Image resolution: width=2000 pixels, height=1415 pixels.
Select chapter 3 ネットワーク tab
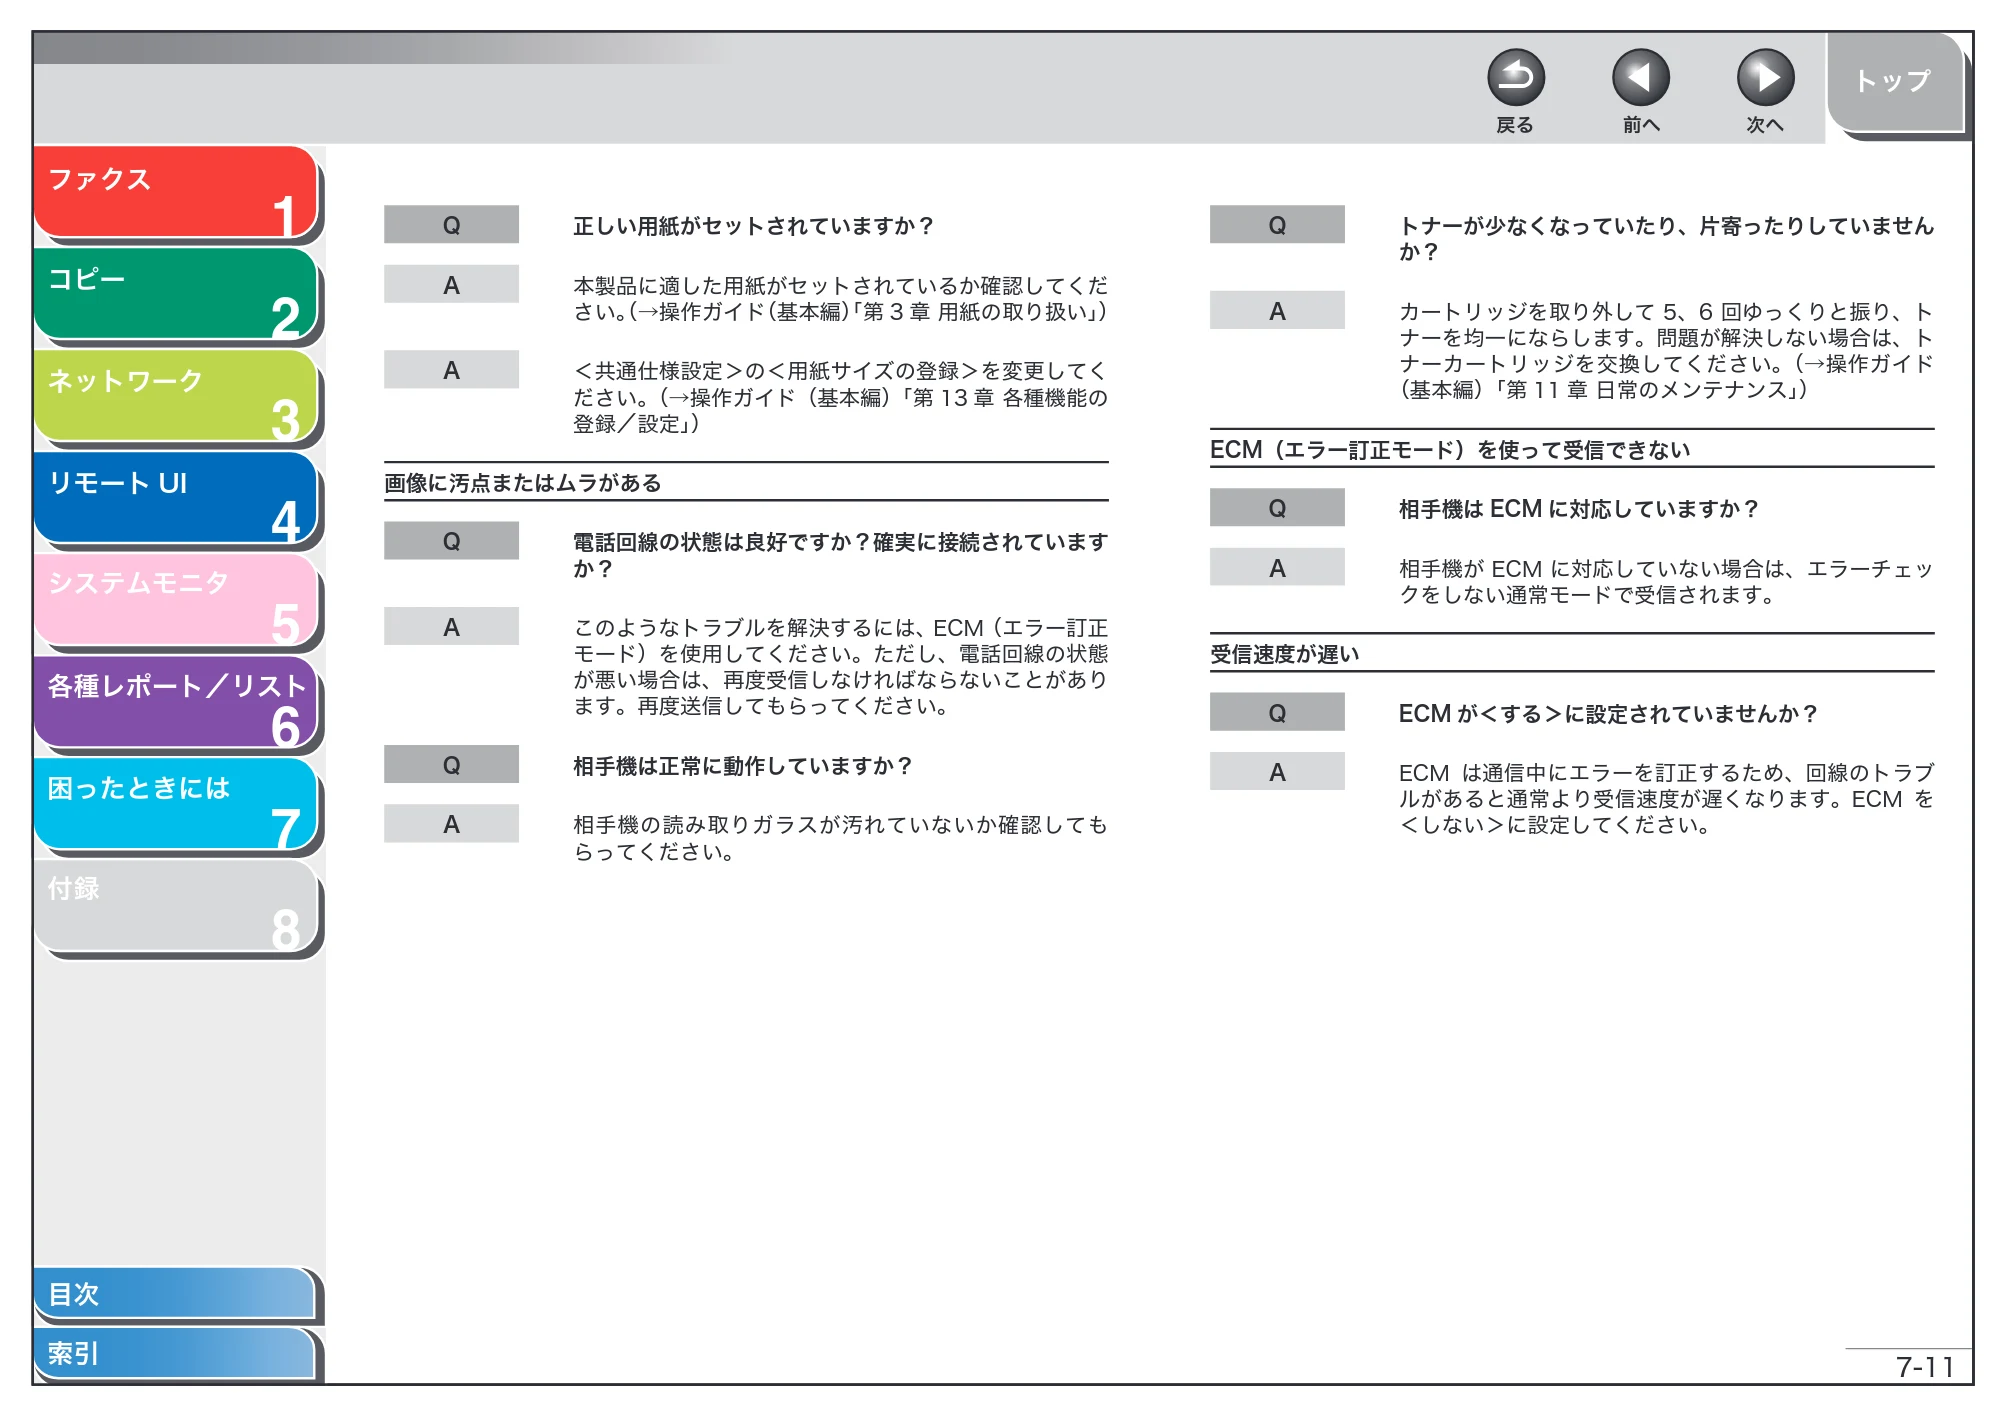coord(176,396)
